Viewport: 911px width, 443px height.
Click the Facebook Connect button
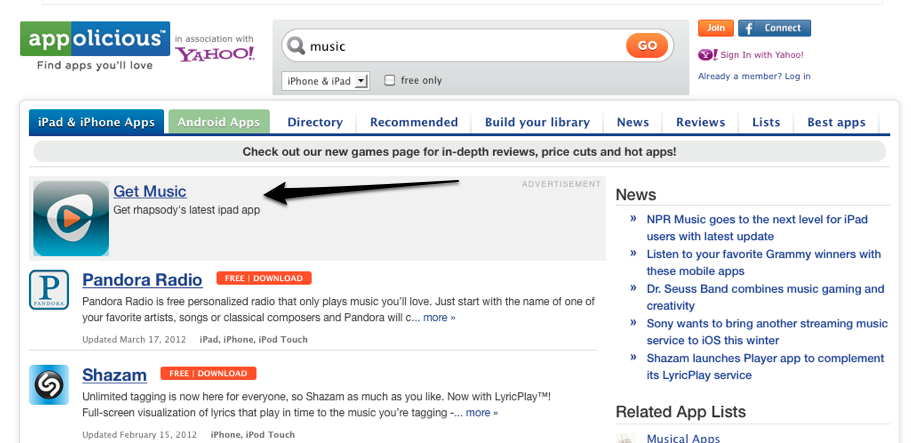point(774,28)
